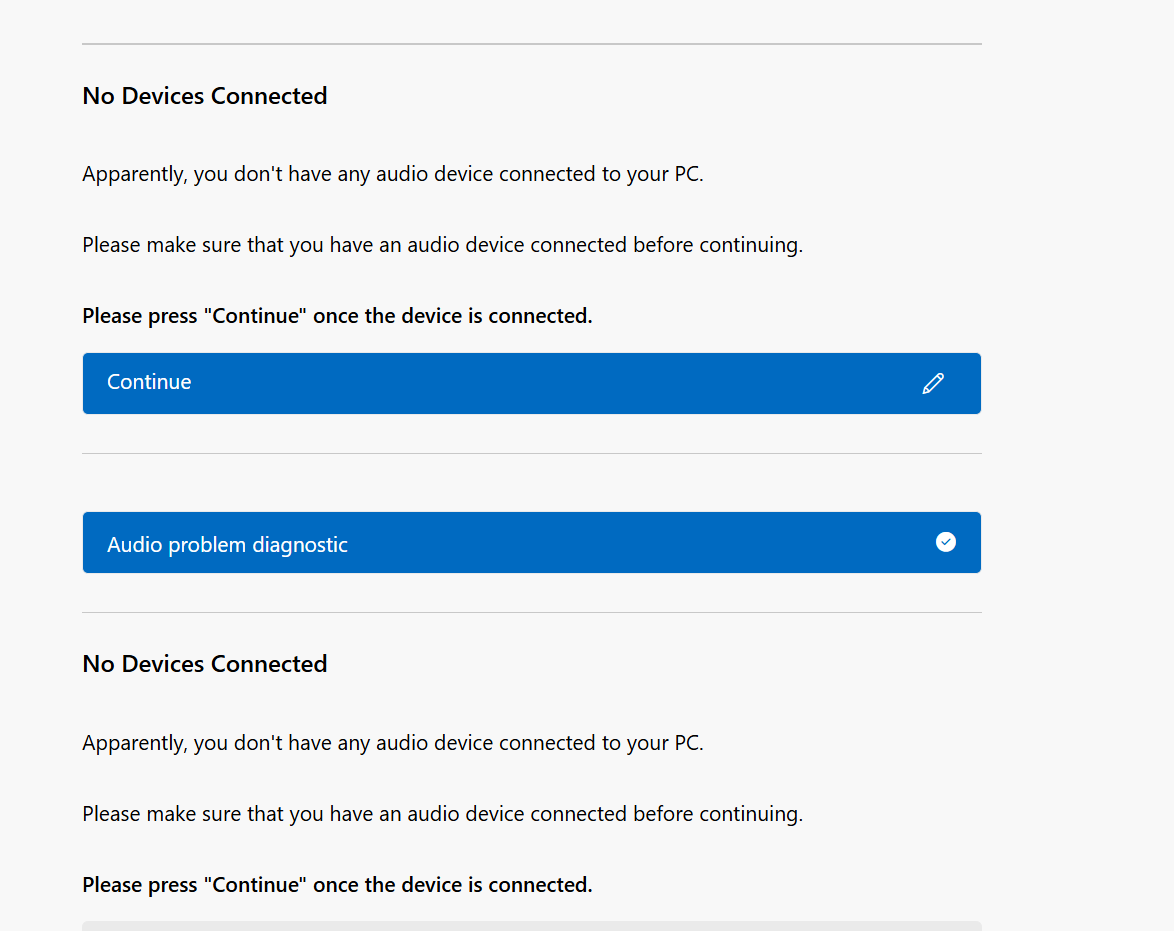
Task: Click the word 'diagnostic' on the blue bar
Action: [x=299, y=545]
